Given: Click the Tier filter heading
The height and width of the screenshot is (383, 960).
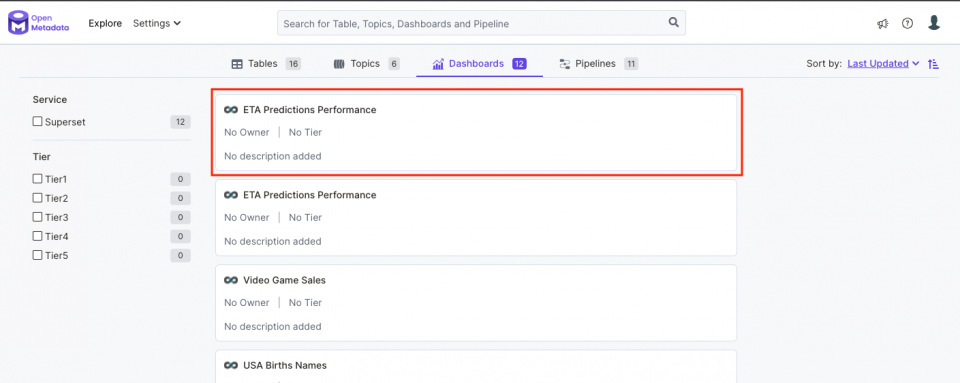Looking at the screenshot, I should pyautogui.click(x=41, y=157).
